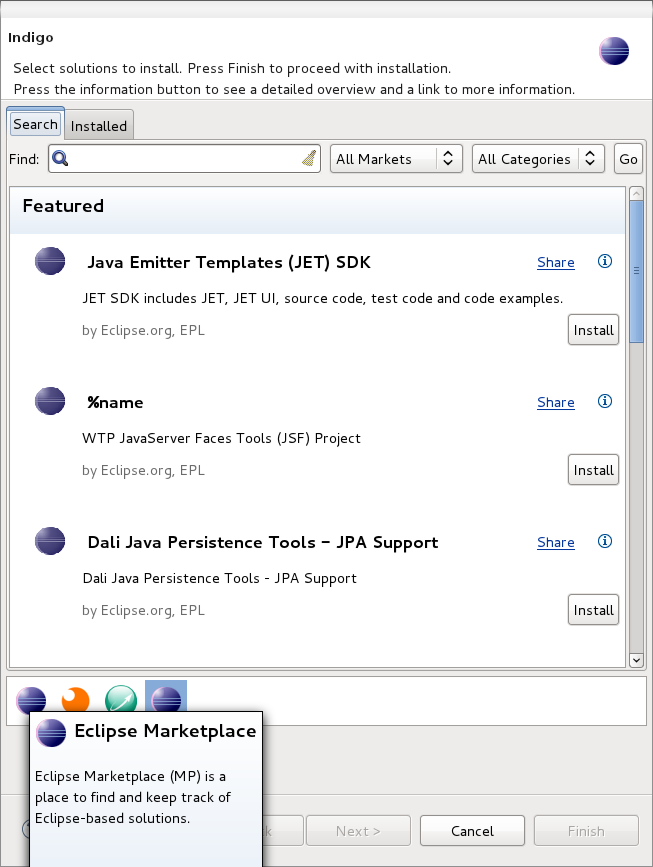The image size is (653, 867).
Task: Open the All Categories dropdown
Action: pyautogui.click(x=538, y=159)
